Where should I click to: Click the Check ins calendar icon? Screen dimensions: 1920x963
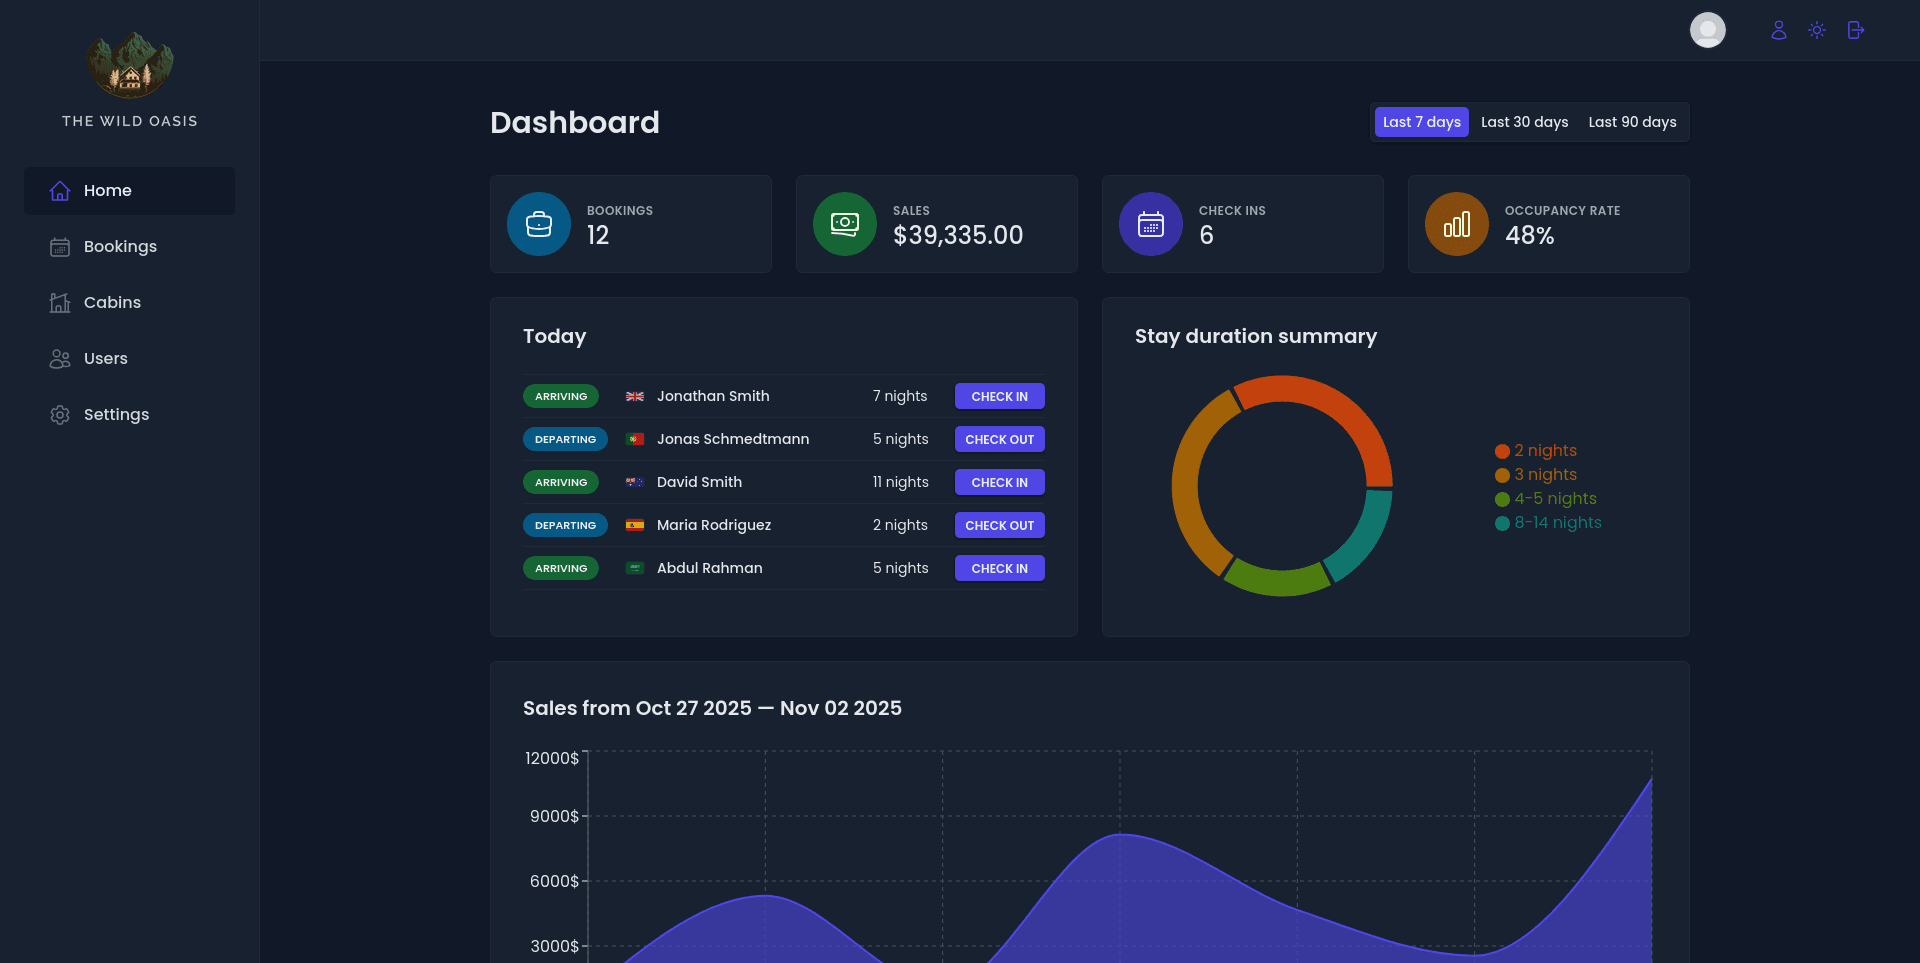(1151, 224)
